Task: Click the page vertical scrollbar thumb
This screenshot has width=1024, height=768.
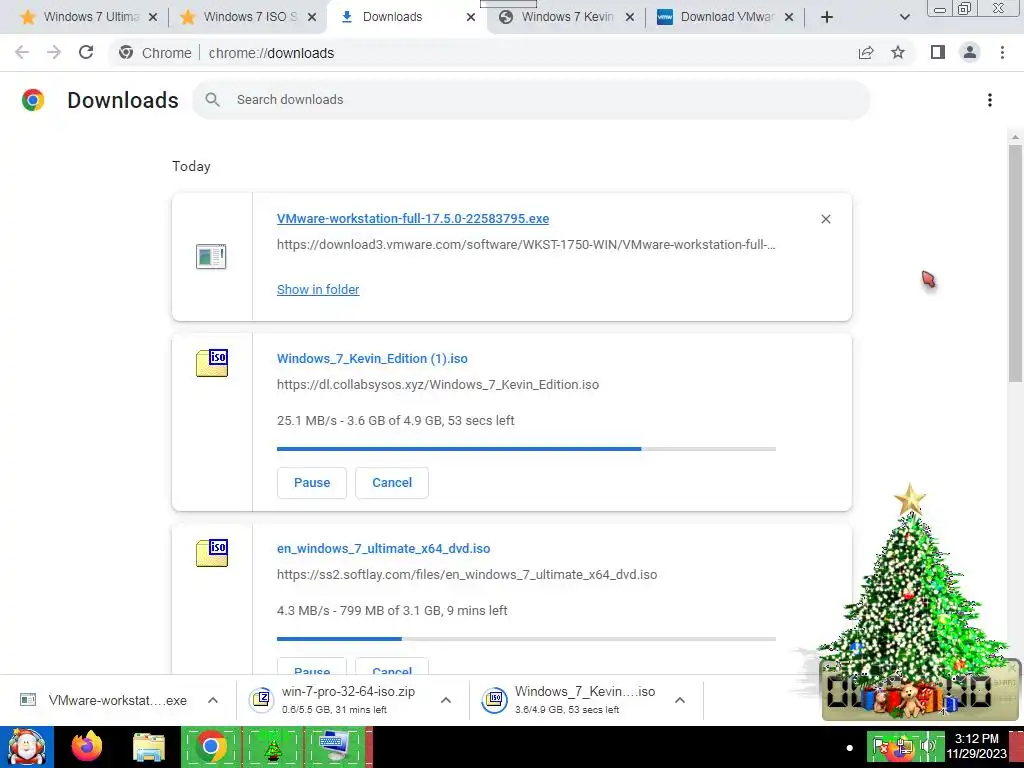Action: point(1015,263)
